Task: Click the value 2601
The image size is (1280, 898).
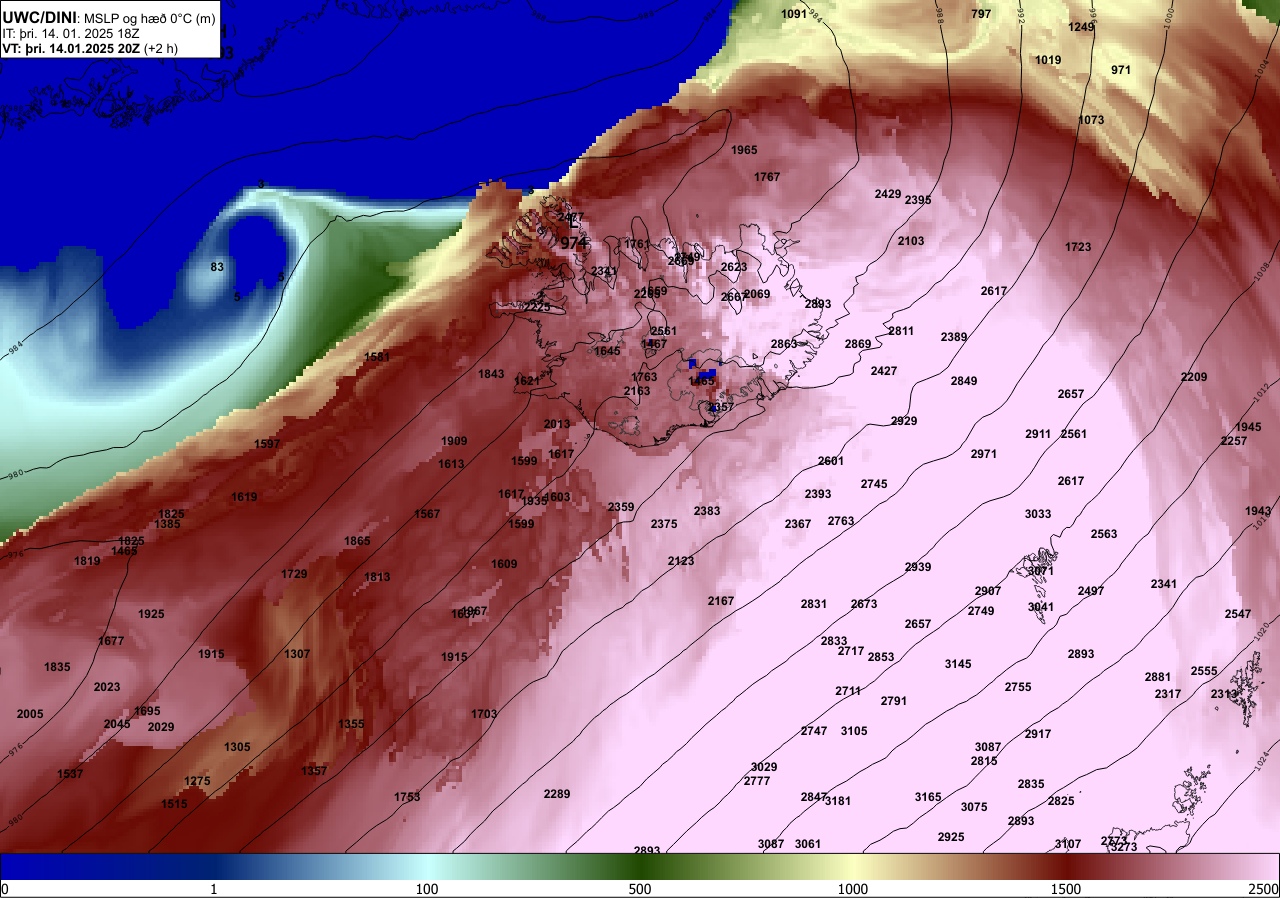Action: [x=831, y=461]
